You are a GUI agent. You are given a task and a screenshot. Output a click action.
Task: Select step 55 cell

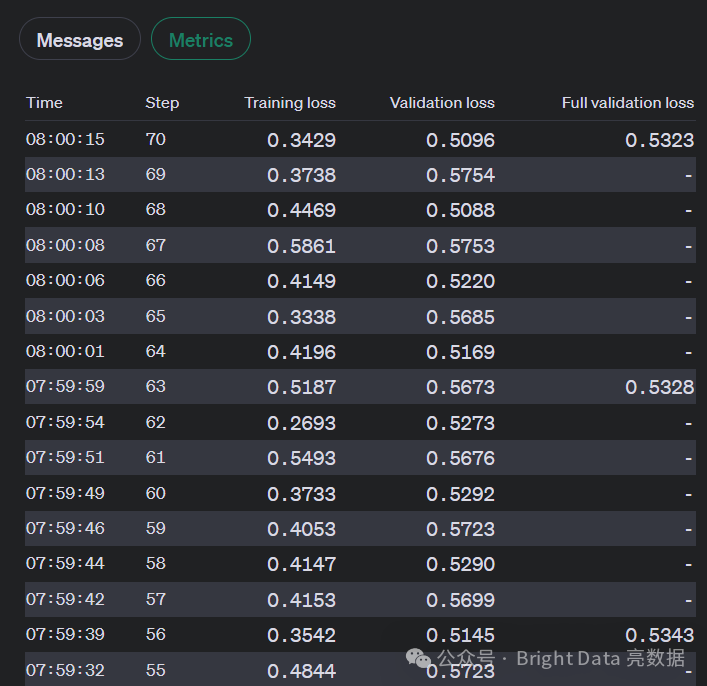(x=156, y=670)
